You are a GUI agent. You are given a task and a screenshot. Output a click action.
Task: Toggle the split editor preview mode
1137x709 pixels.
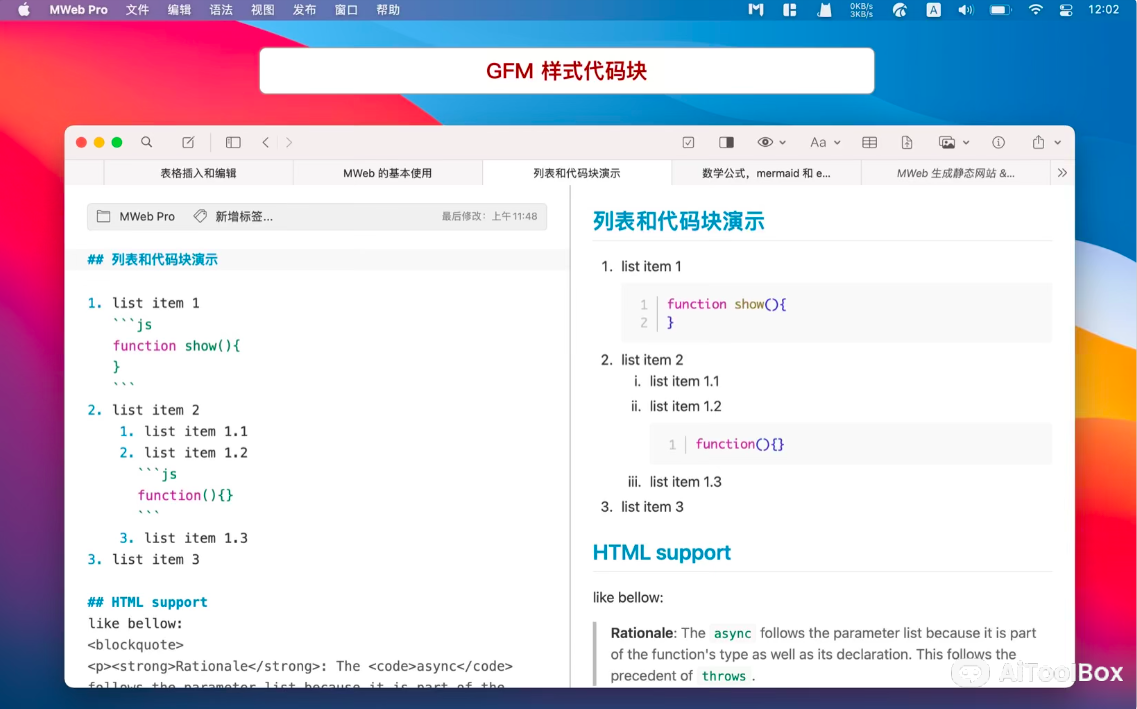[x=726, y=142]
